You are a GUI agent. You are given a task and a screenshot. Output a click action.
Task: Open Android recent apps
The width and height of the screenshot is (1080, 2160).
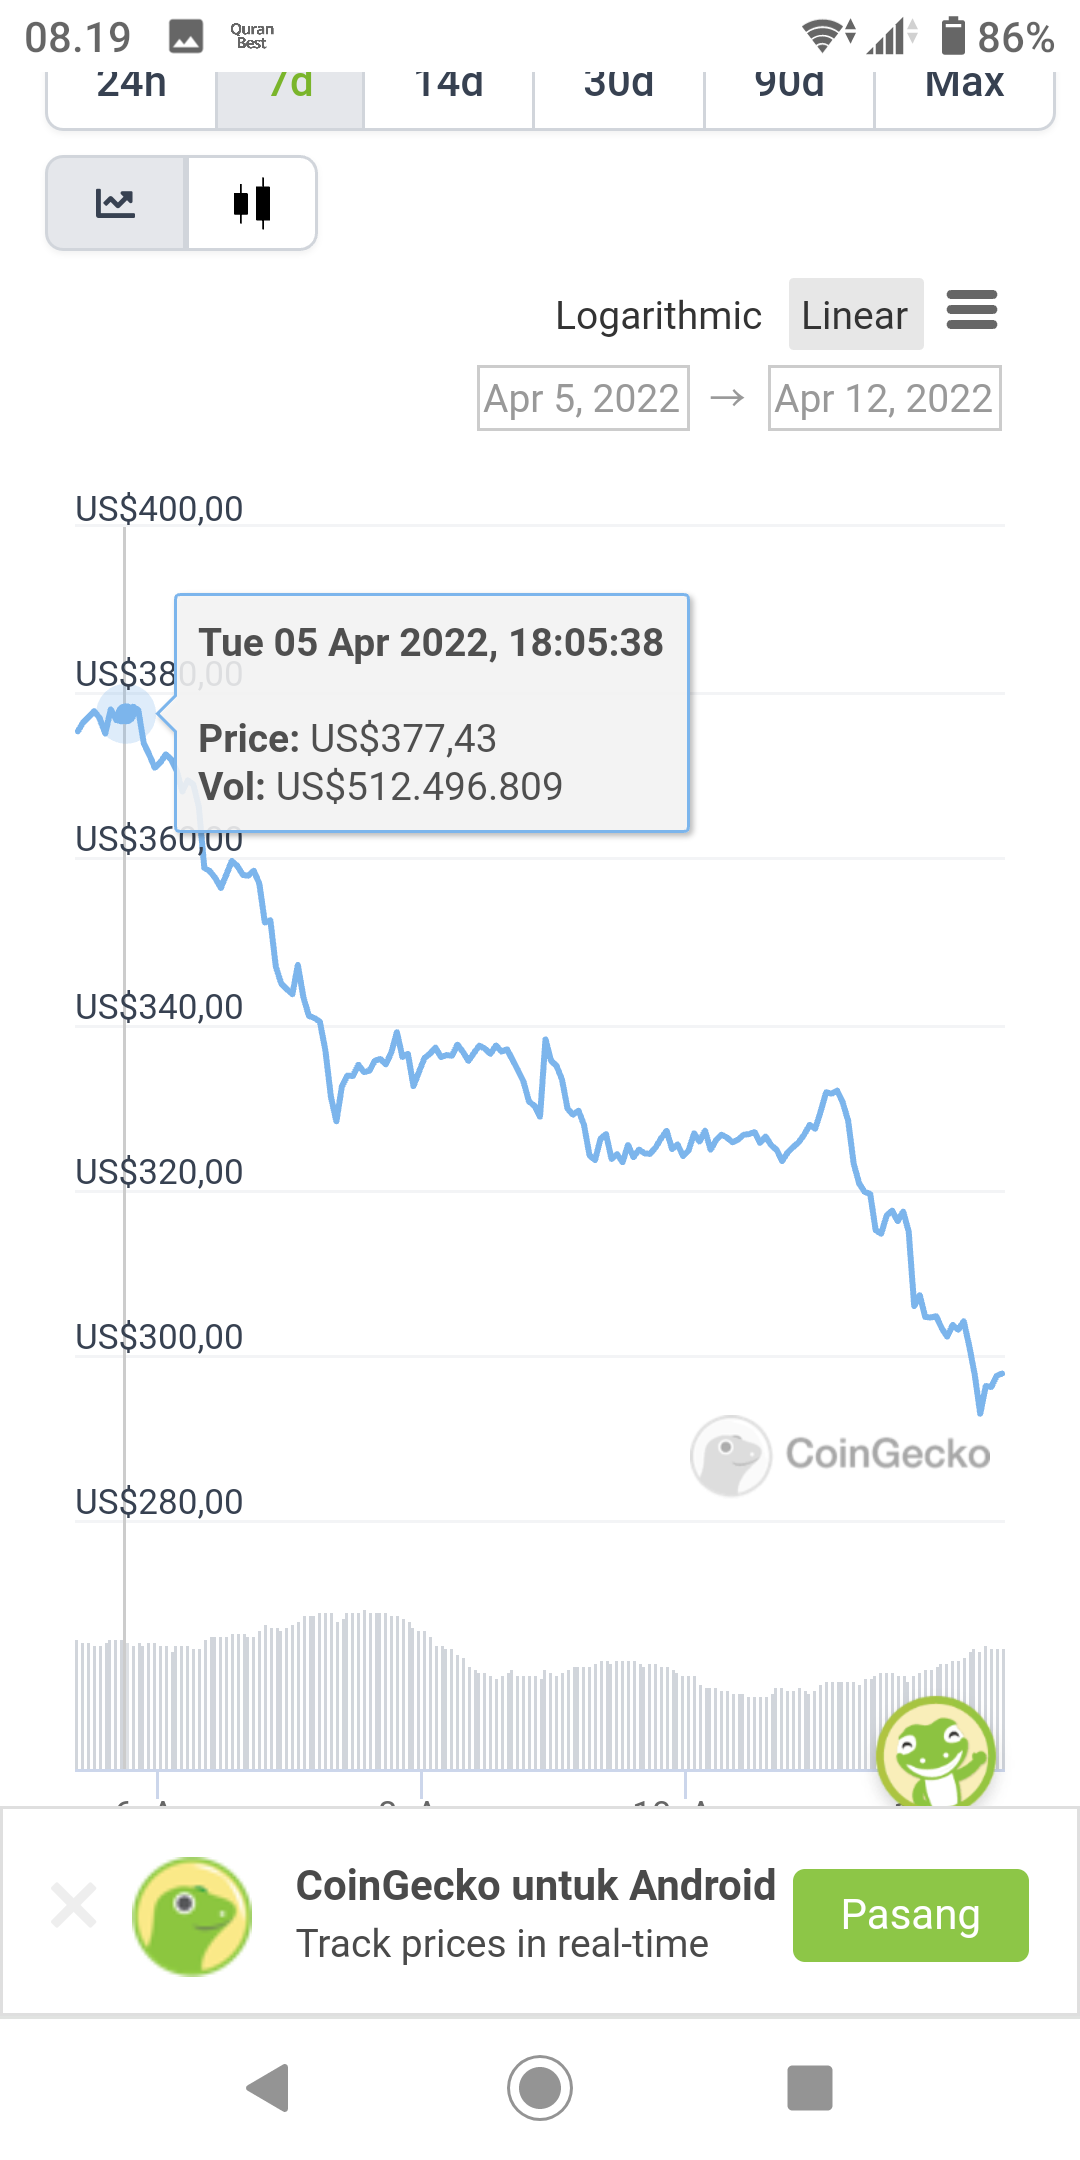pyautogui.click(x=810, y=2088)
